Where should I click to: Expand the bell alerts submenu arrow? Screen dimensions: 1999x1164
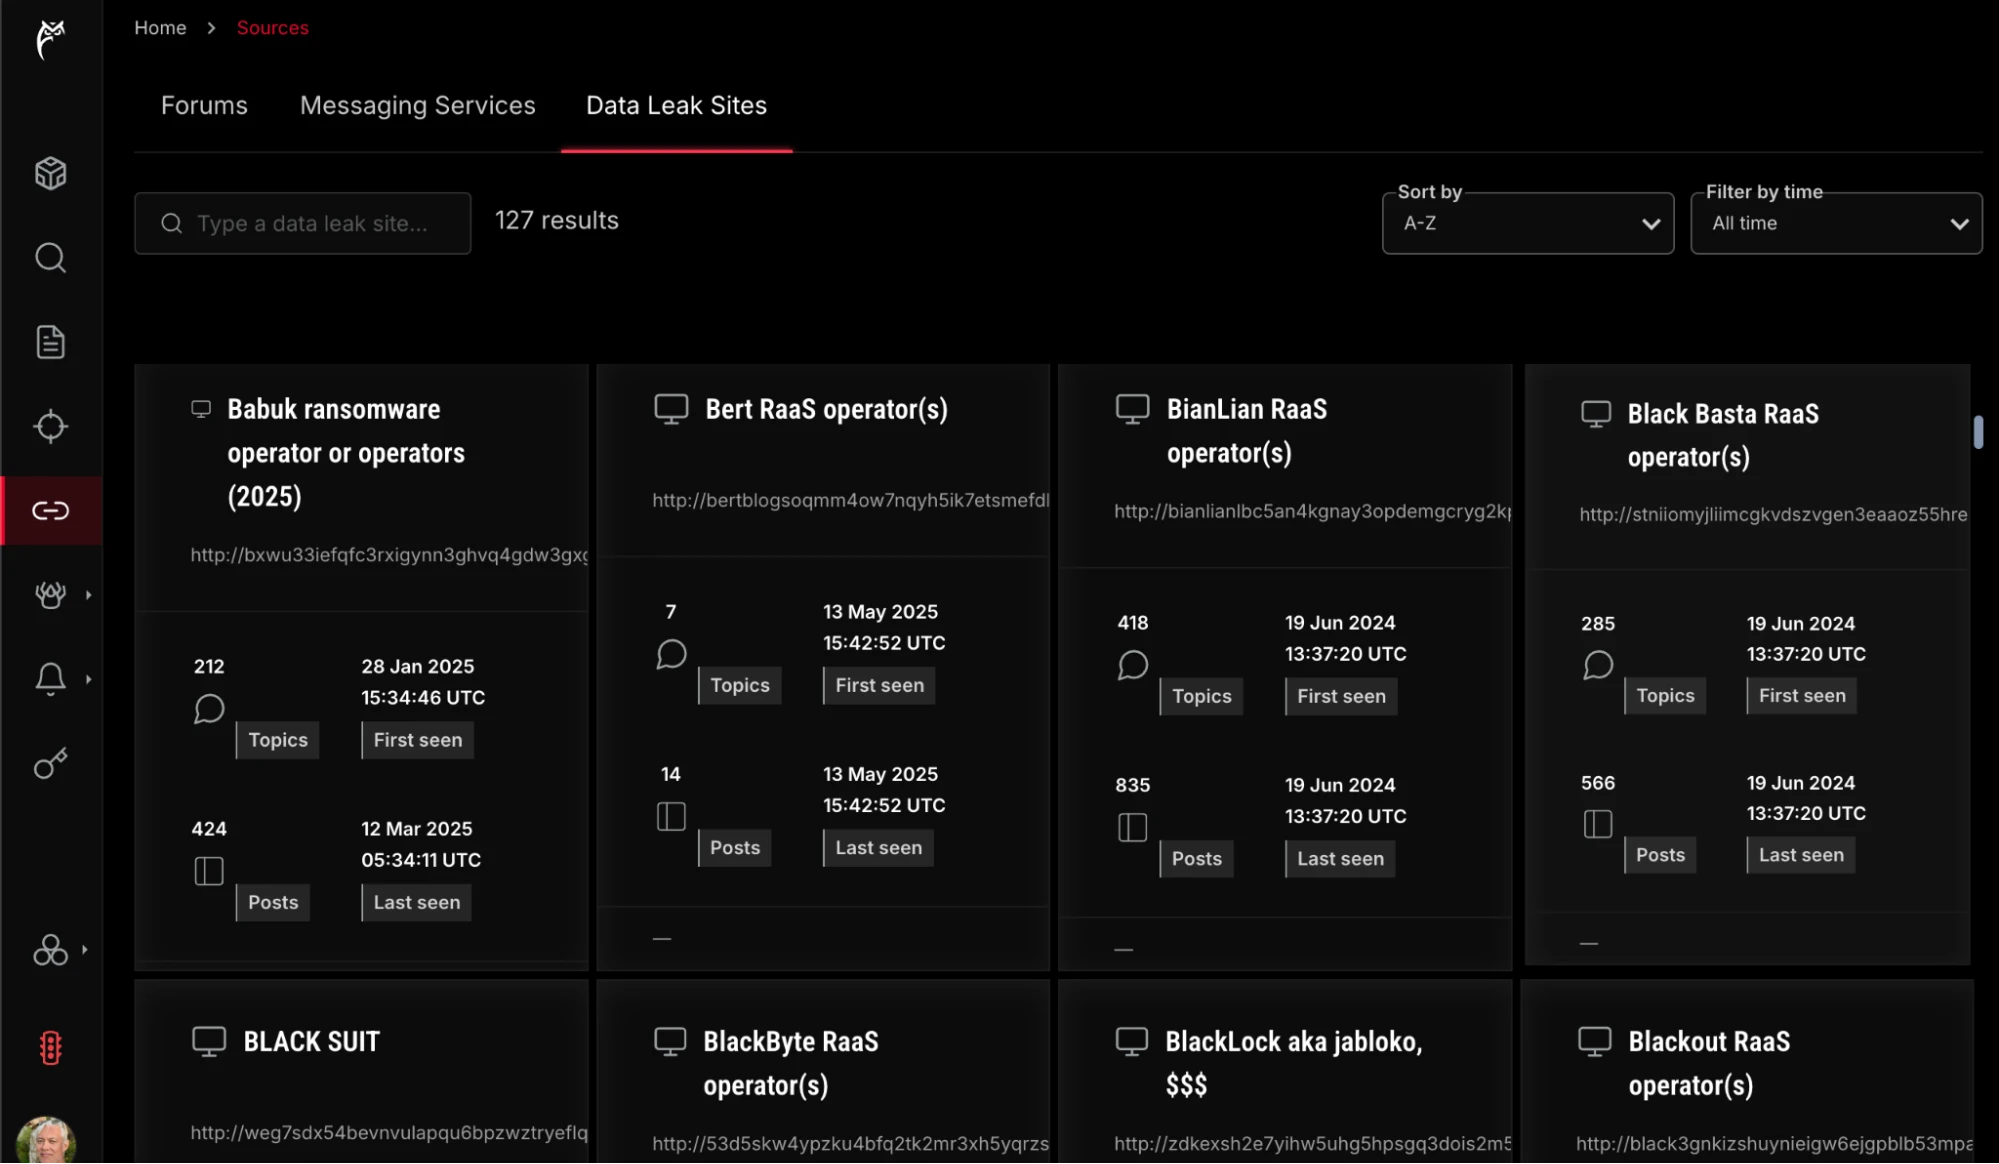[88, 679]
